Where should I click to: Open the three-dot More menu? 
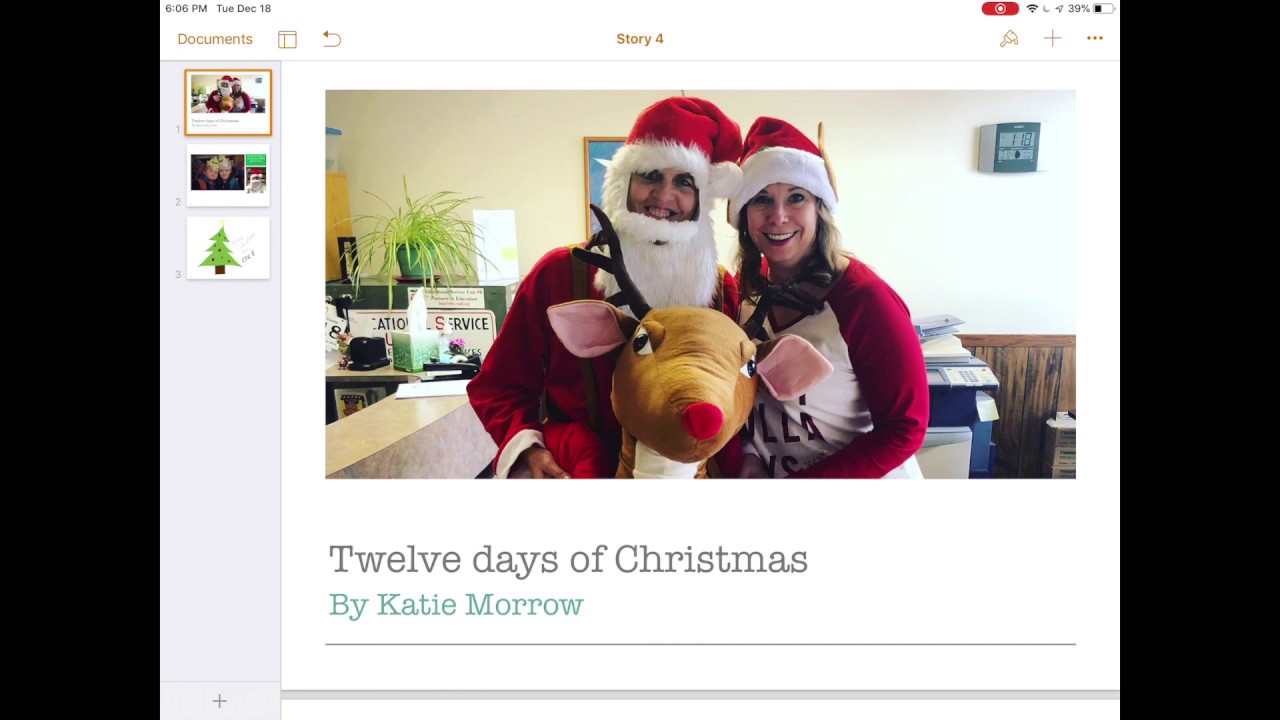click(x=1095, y=38)
